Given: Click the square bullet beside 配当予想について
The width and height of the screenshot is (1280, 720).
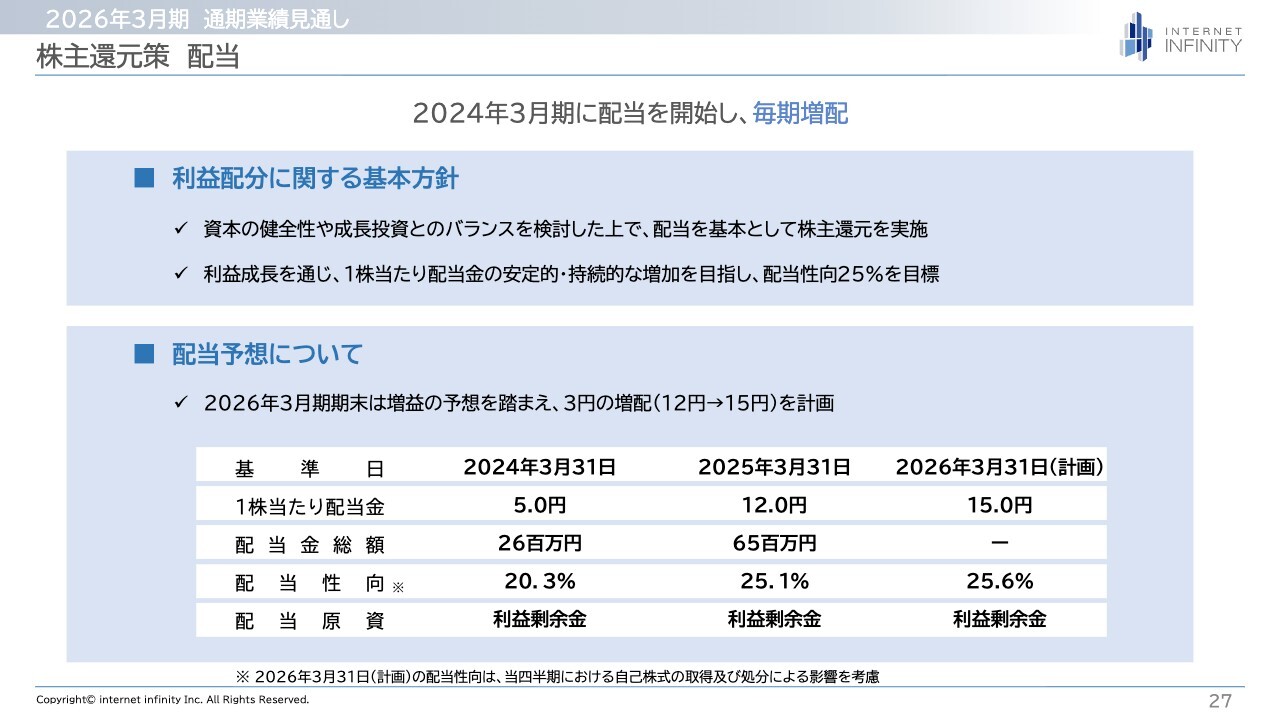Looking at the screenshot, I should 145,354.
